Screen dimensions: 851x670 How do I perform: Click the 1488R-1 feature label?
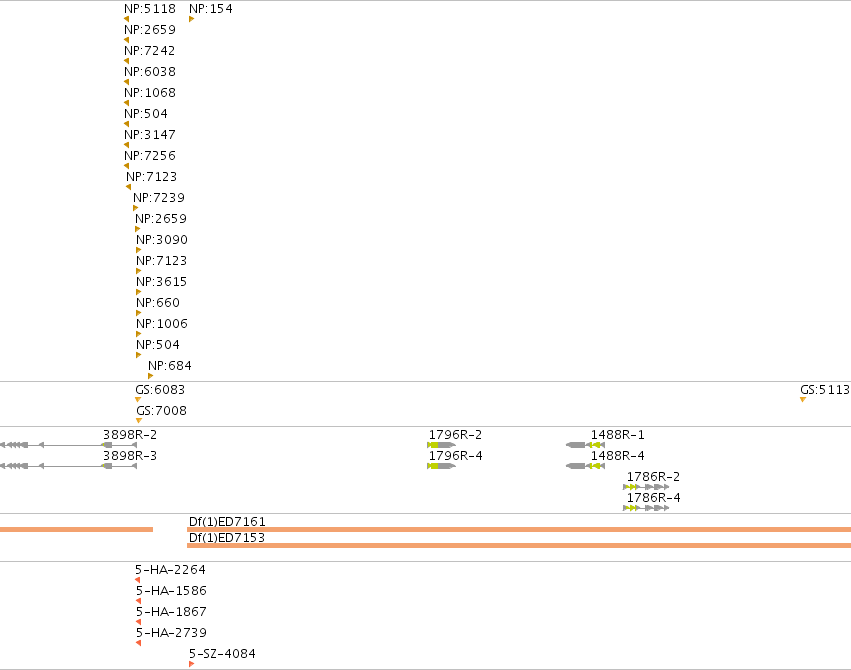click(618, 435)
